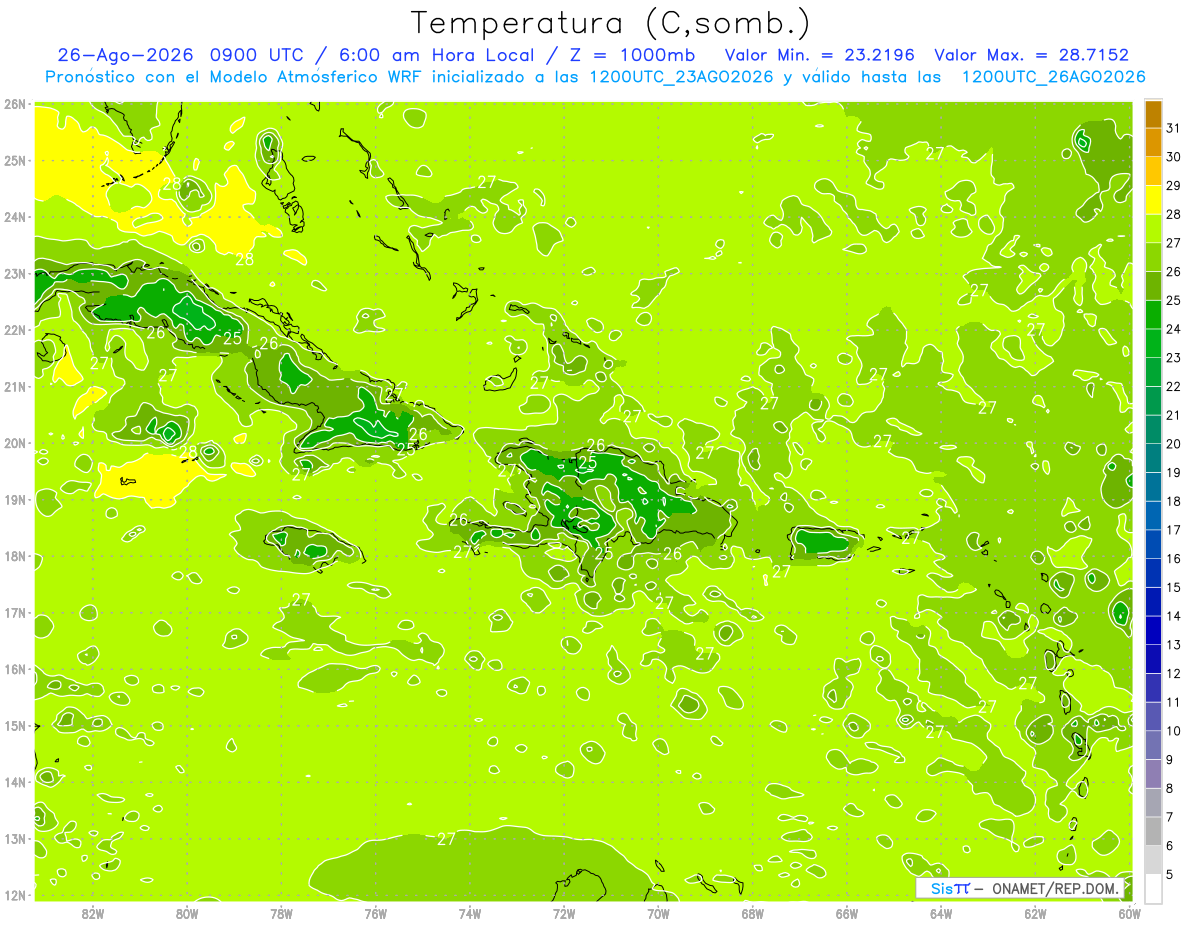The image size is (1200, 927).
Task: Click the title 'Temperatura (C,somb.)'
Action: tap(611, 24)
